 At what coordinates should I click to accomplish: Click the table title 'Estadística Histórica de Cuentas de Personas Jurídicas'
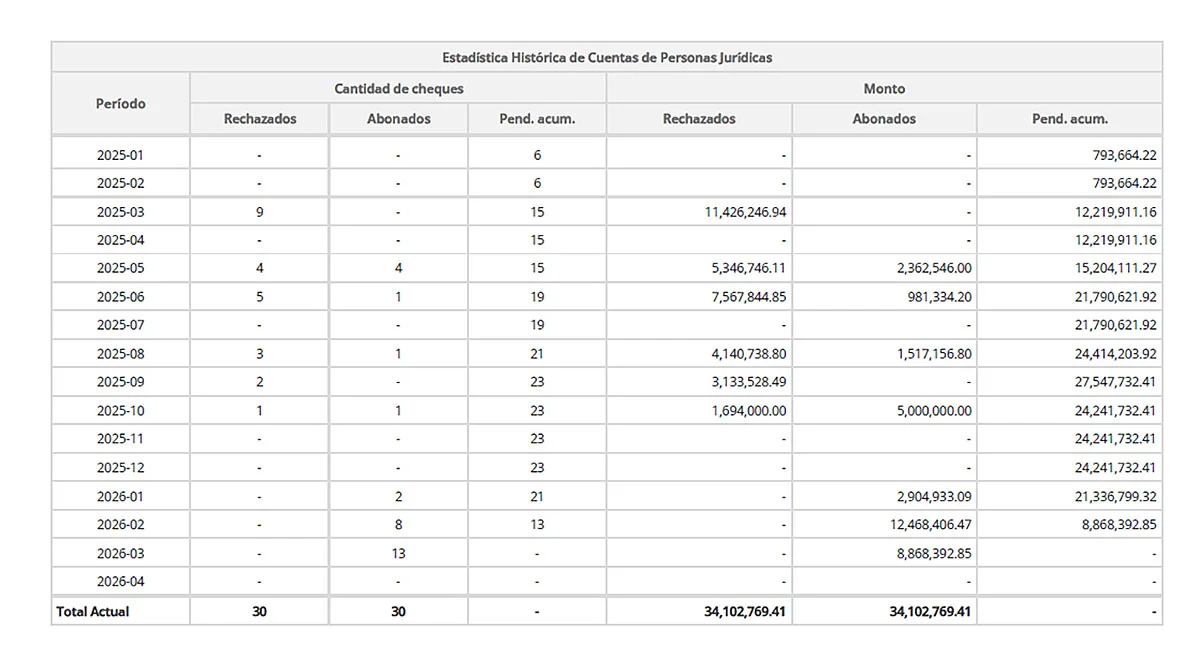tap(606, 57)
